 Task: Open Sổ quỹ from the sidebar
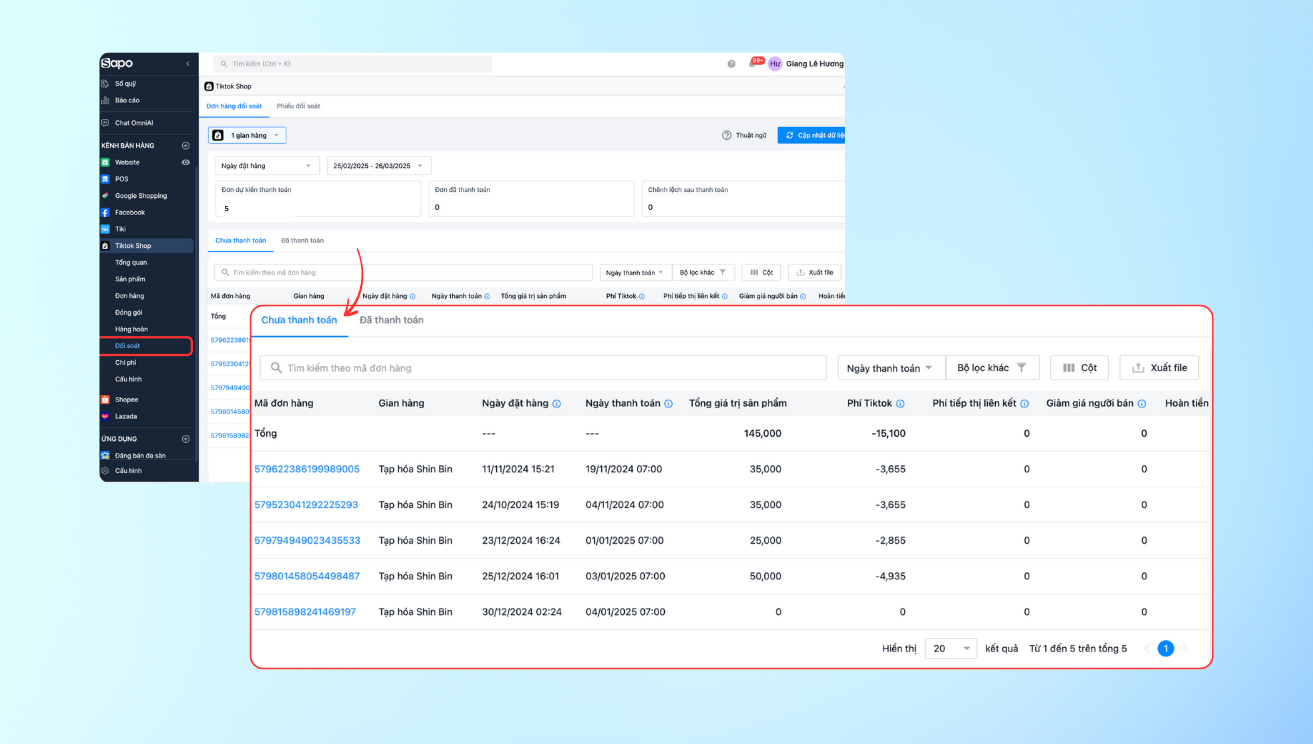pos(125,84)
